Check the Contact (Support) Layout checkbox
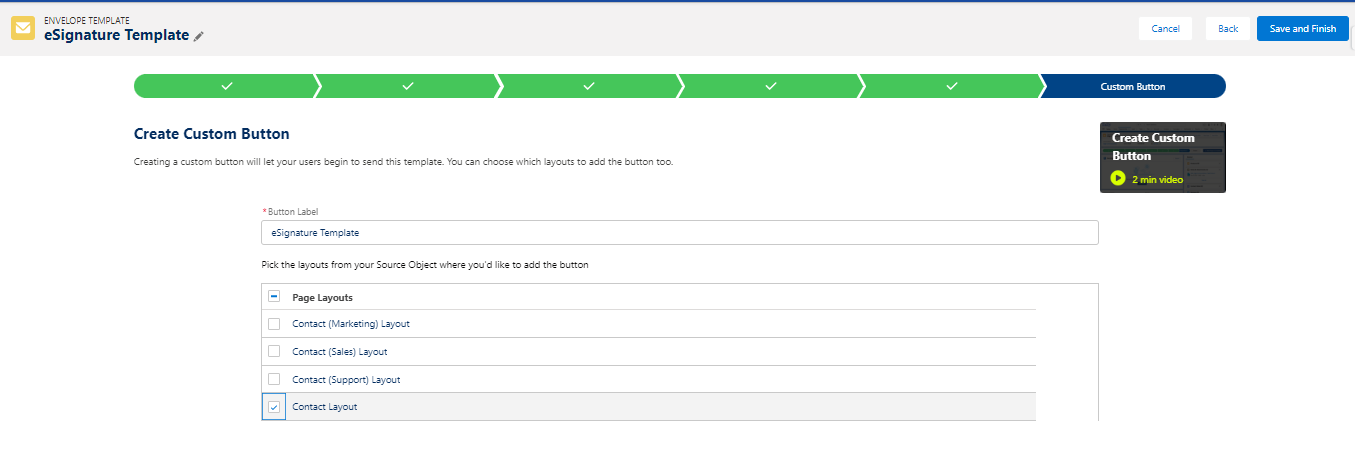Viewport: 1355px width, 460px height. (x=274, y=380)
